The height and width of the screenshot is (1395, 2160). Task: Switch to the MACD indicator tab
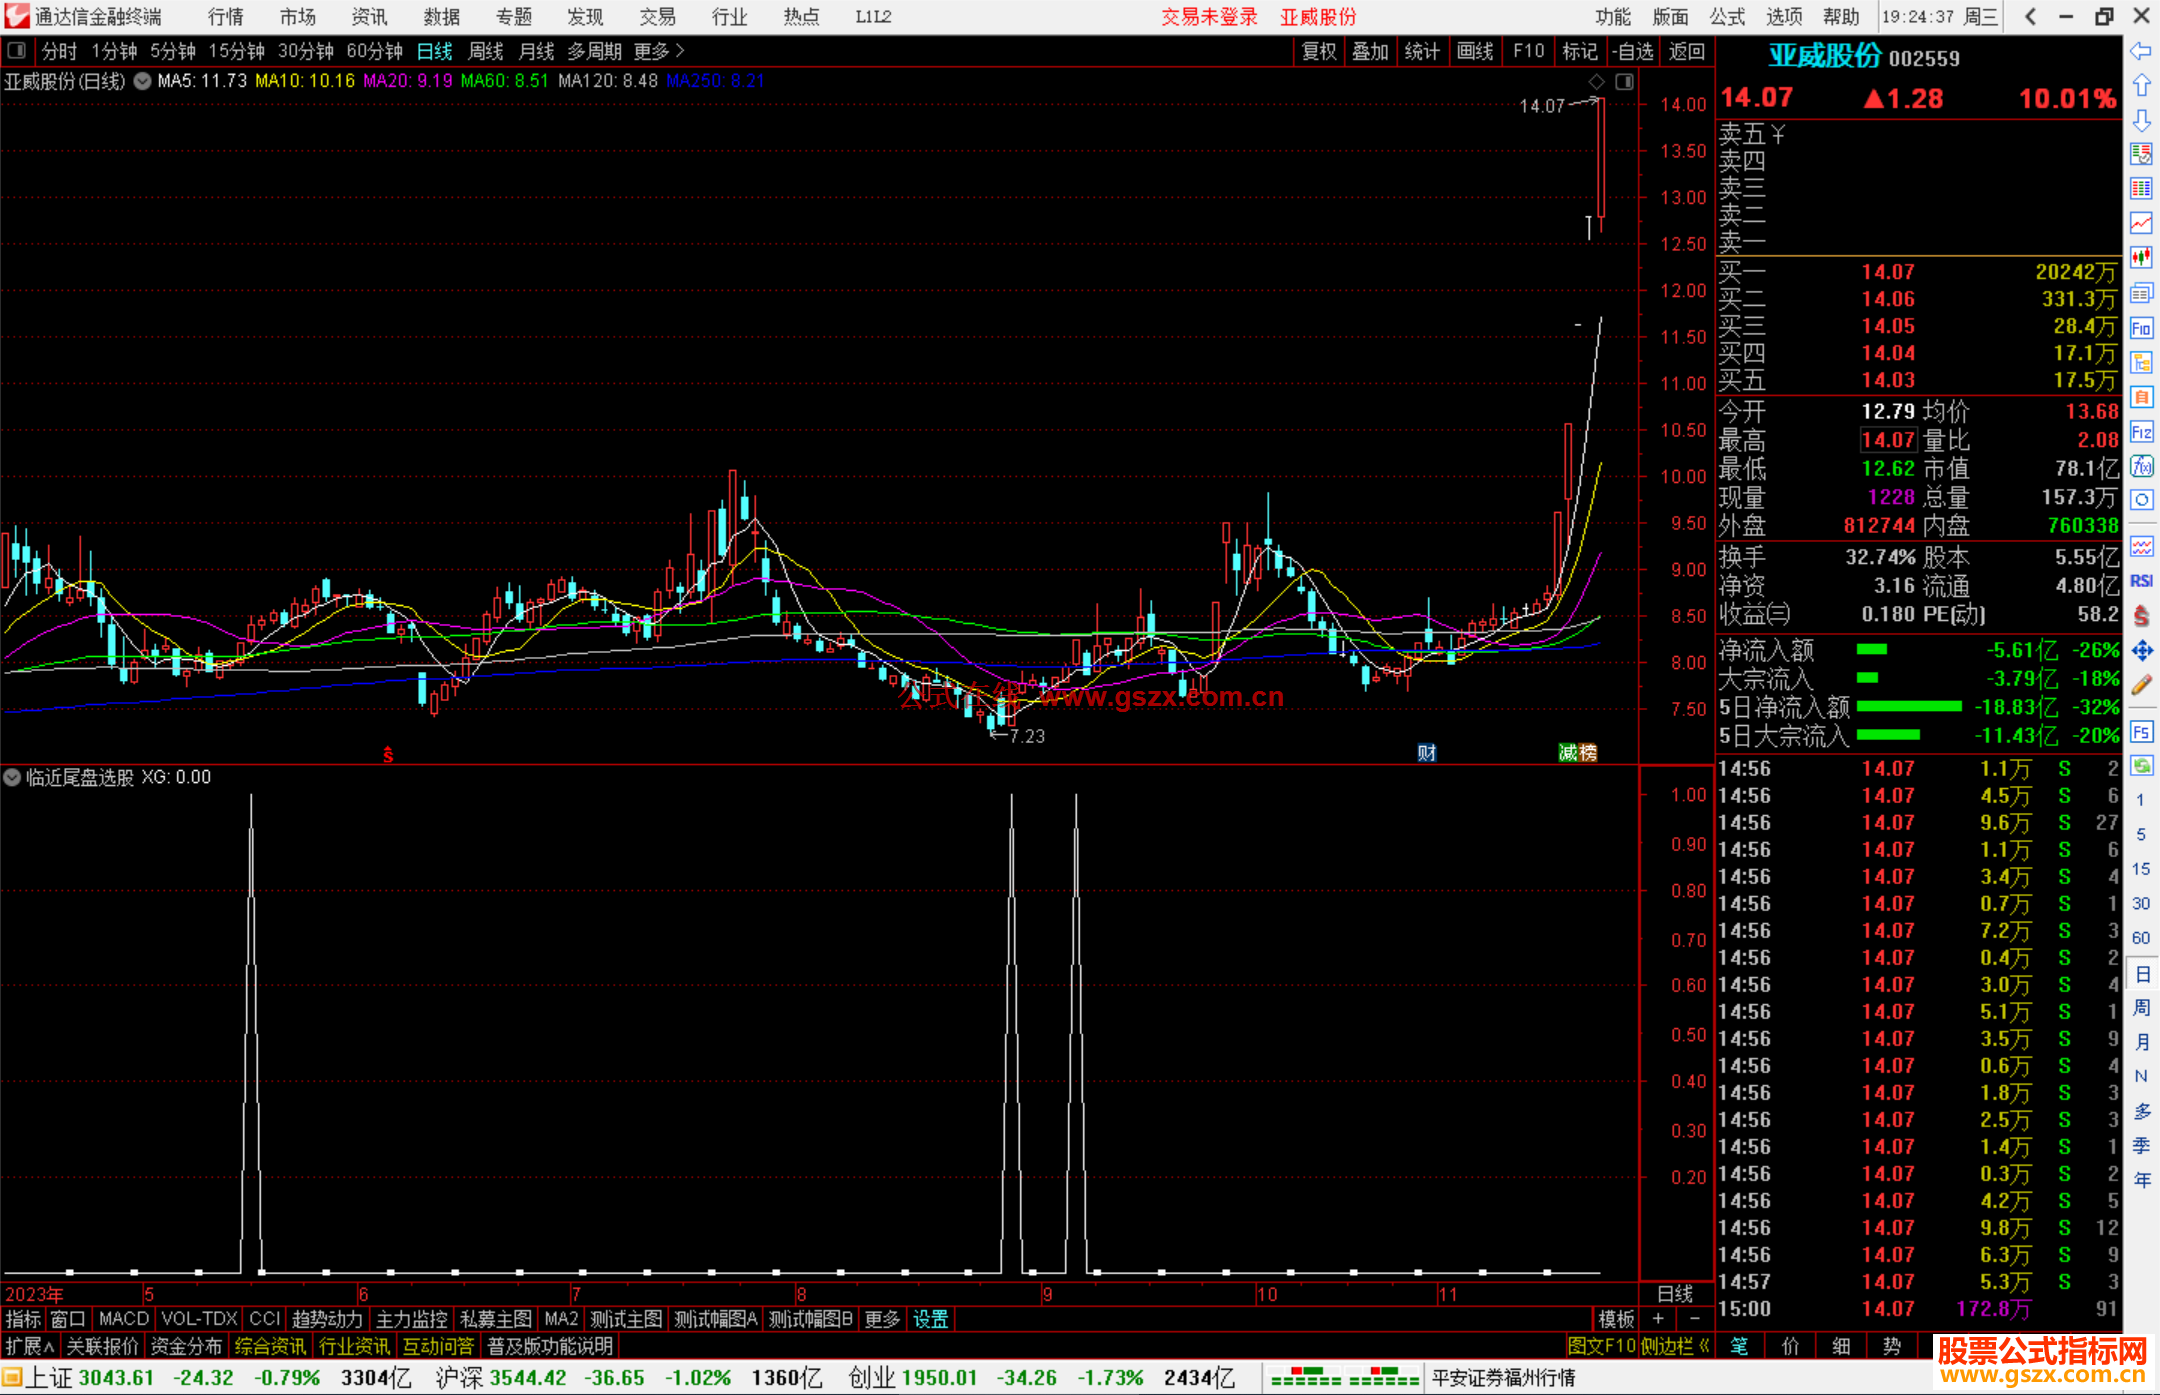pyautogui.click(x=123, y=1319)
